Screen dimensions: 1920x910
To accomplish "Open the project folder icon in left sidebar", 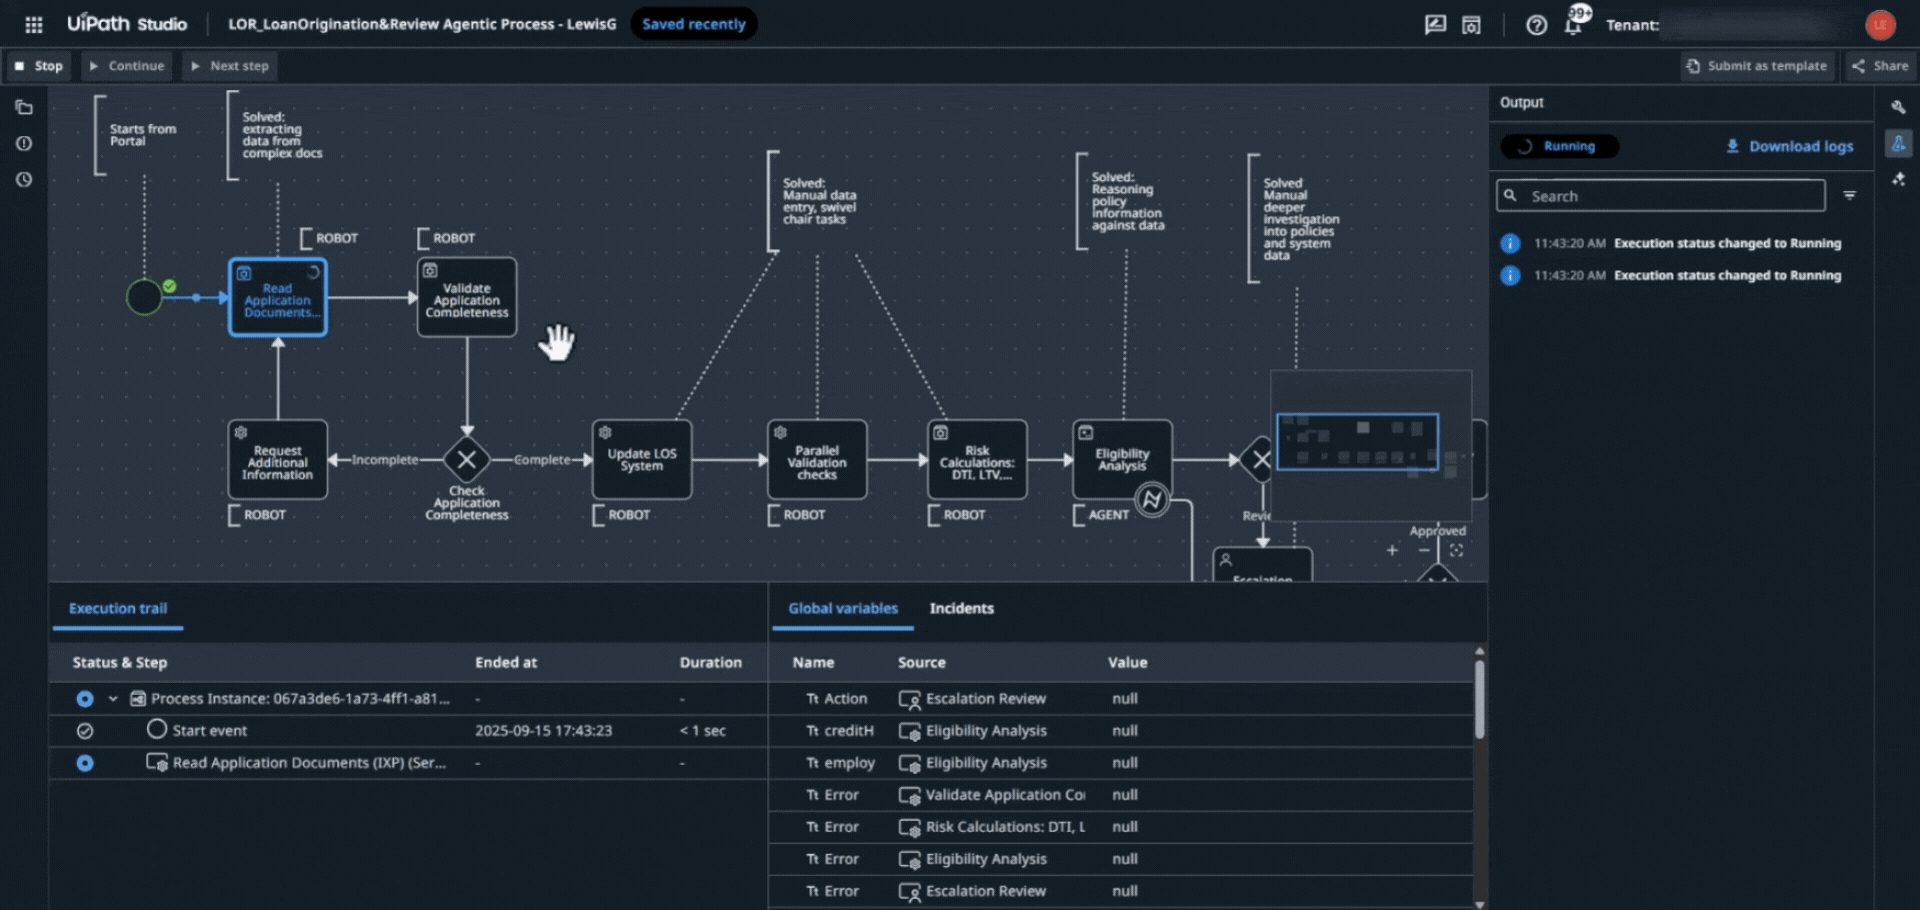I will [x=24, y=107].
